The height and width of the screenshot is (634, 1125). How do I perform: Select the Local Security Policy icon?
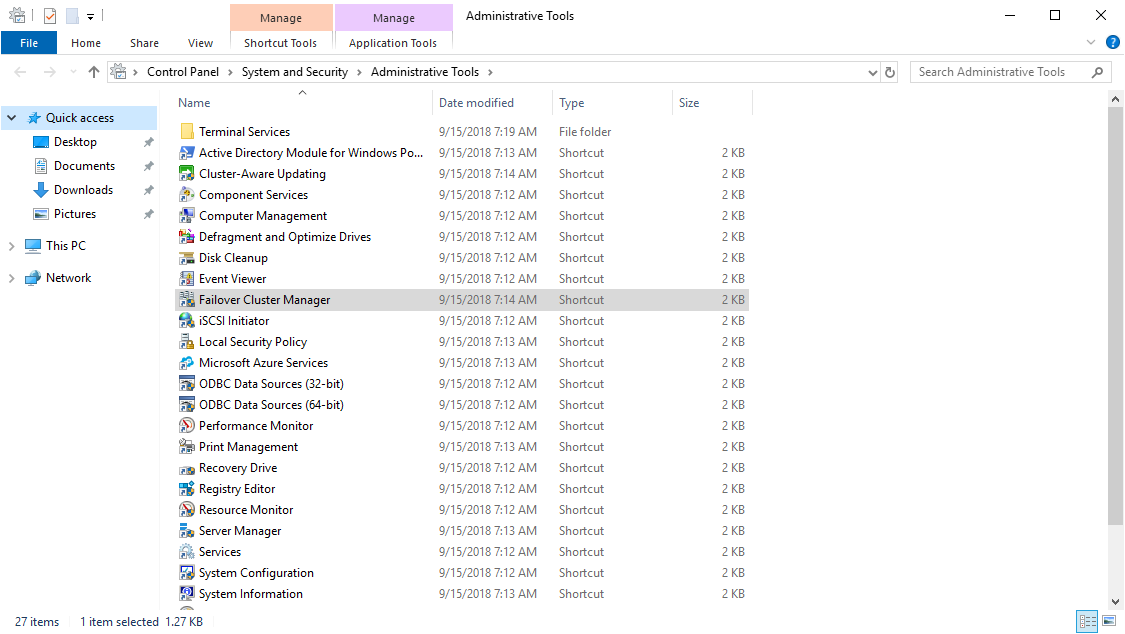click(x=187, y=341)
